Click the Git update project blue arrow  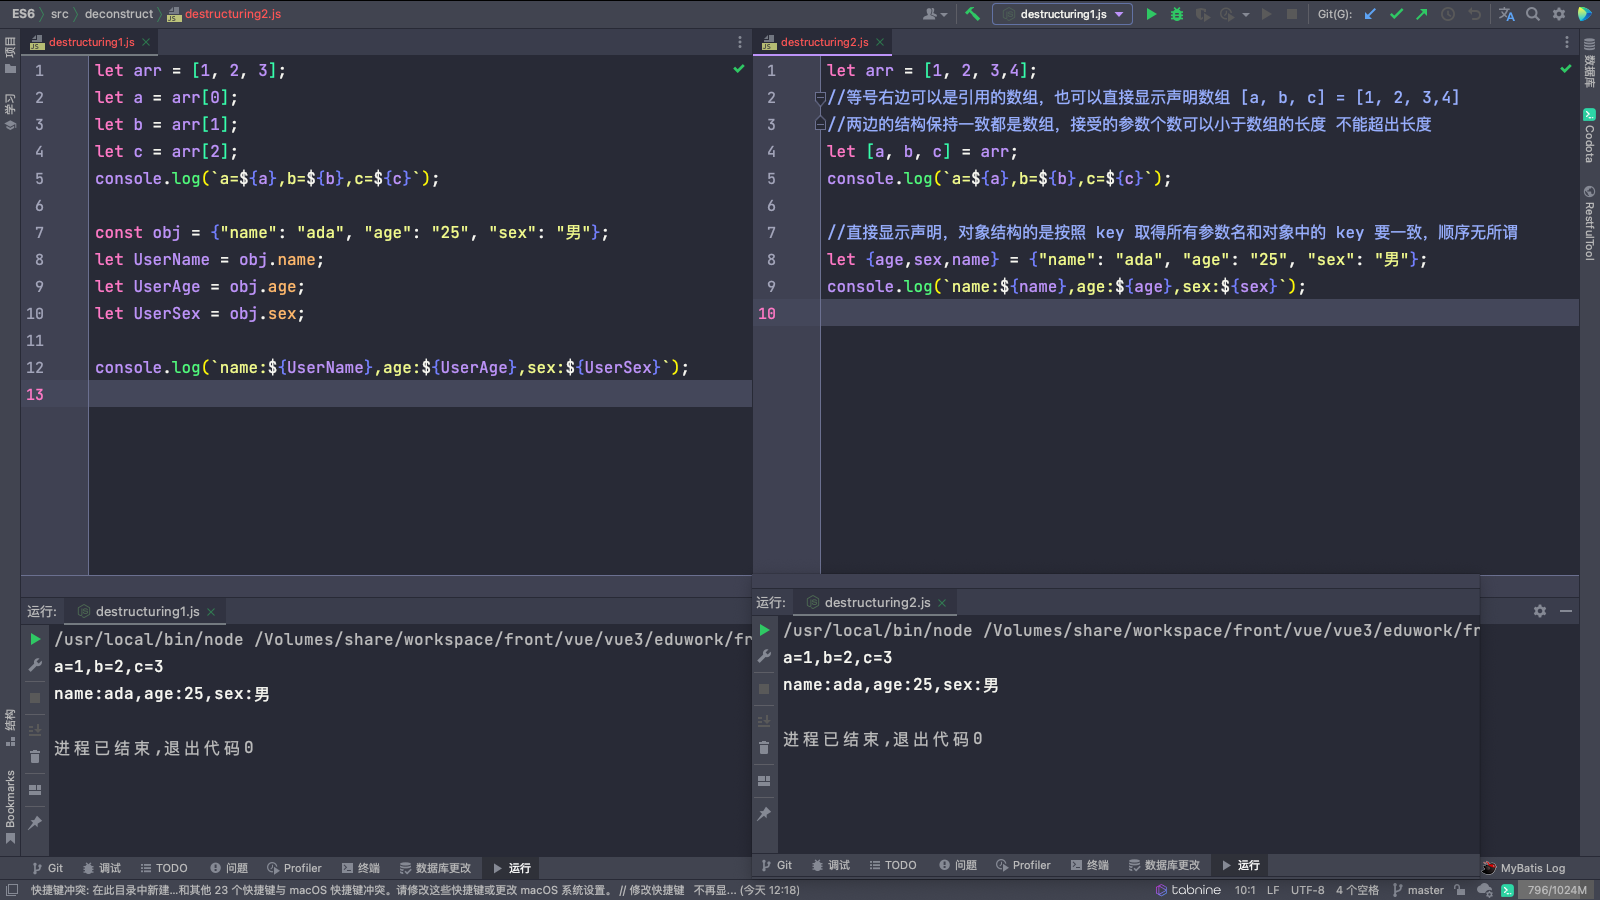point(1371,14)
